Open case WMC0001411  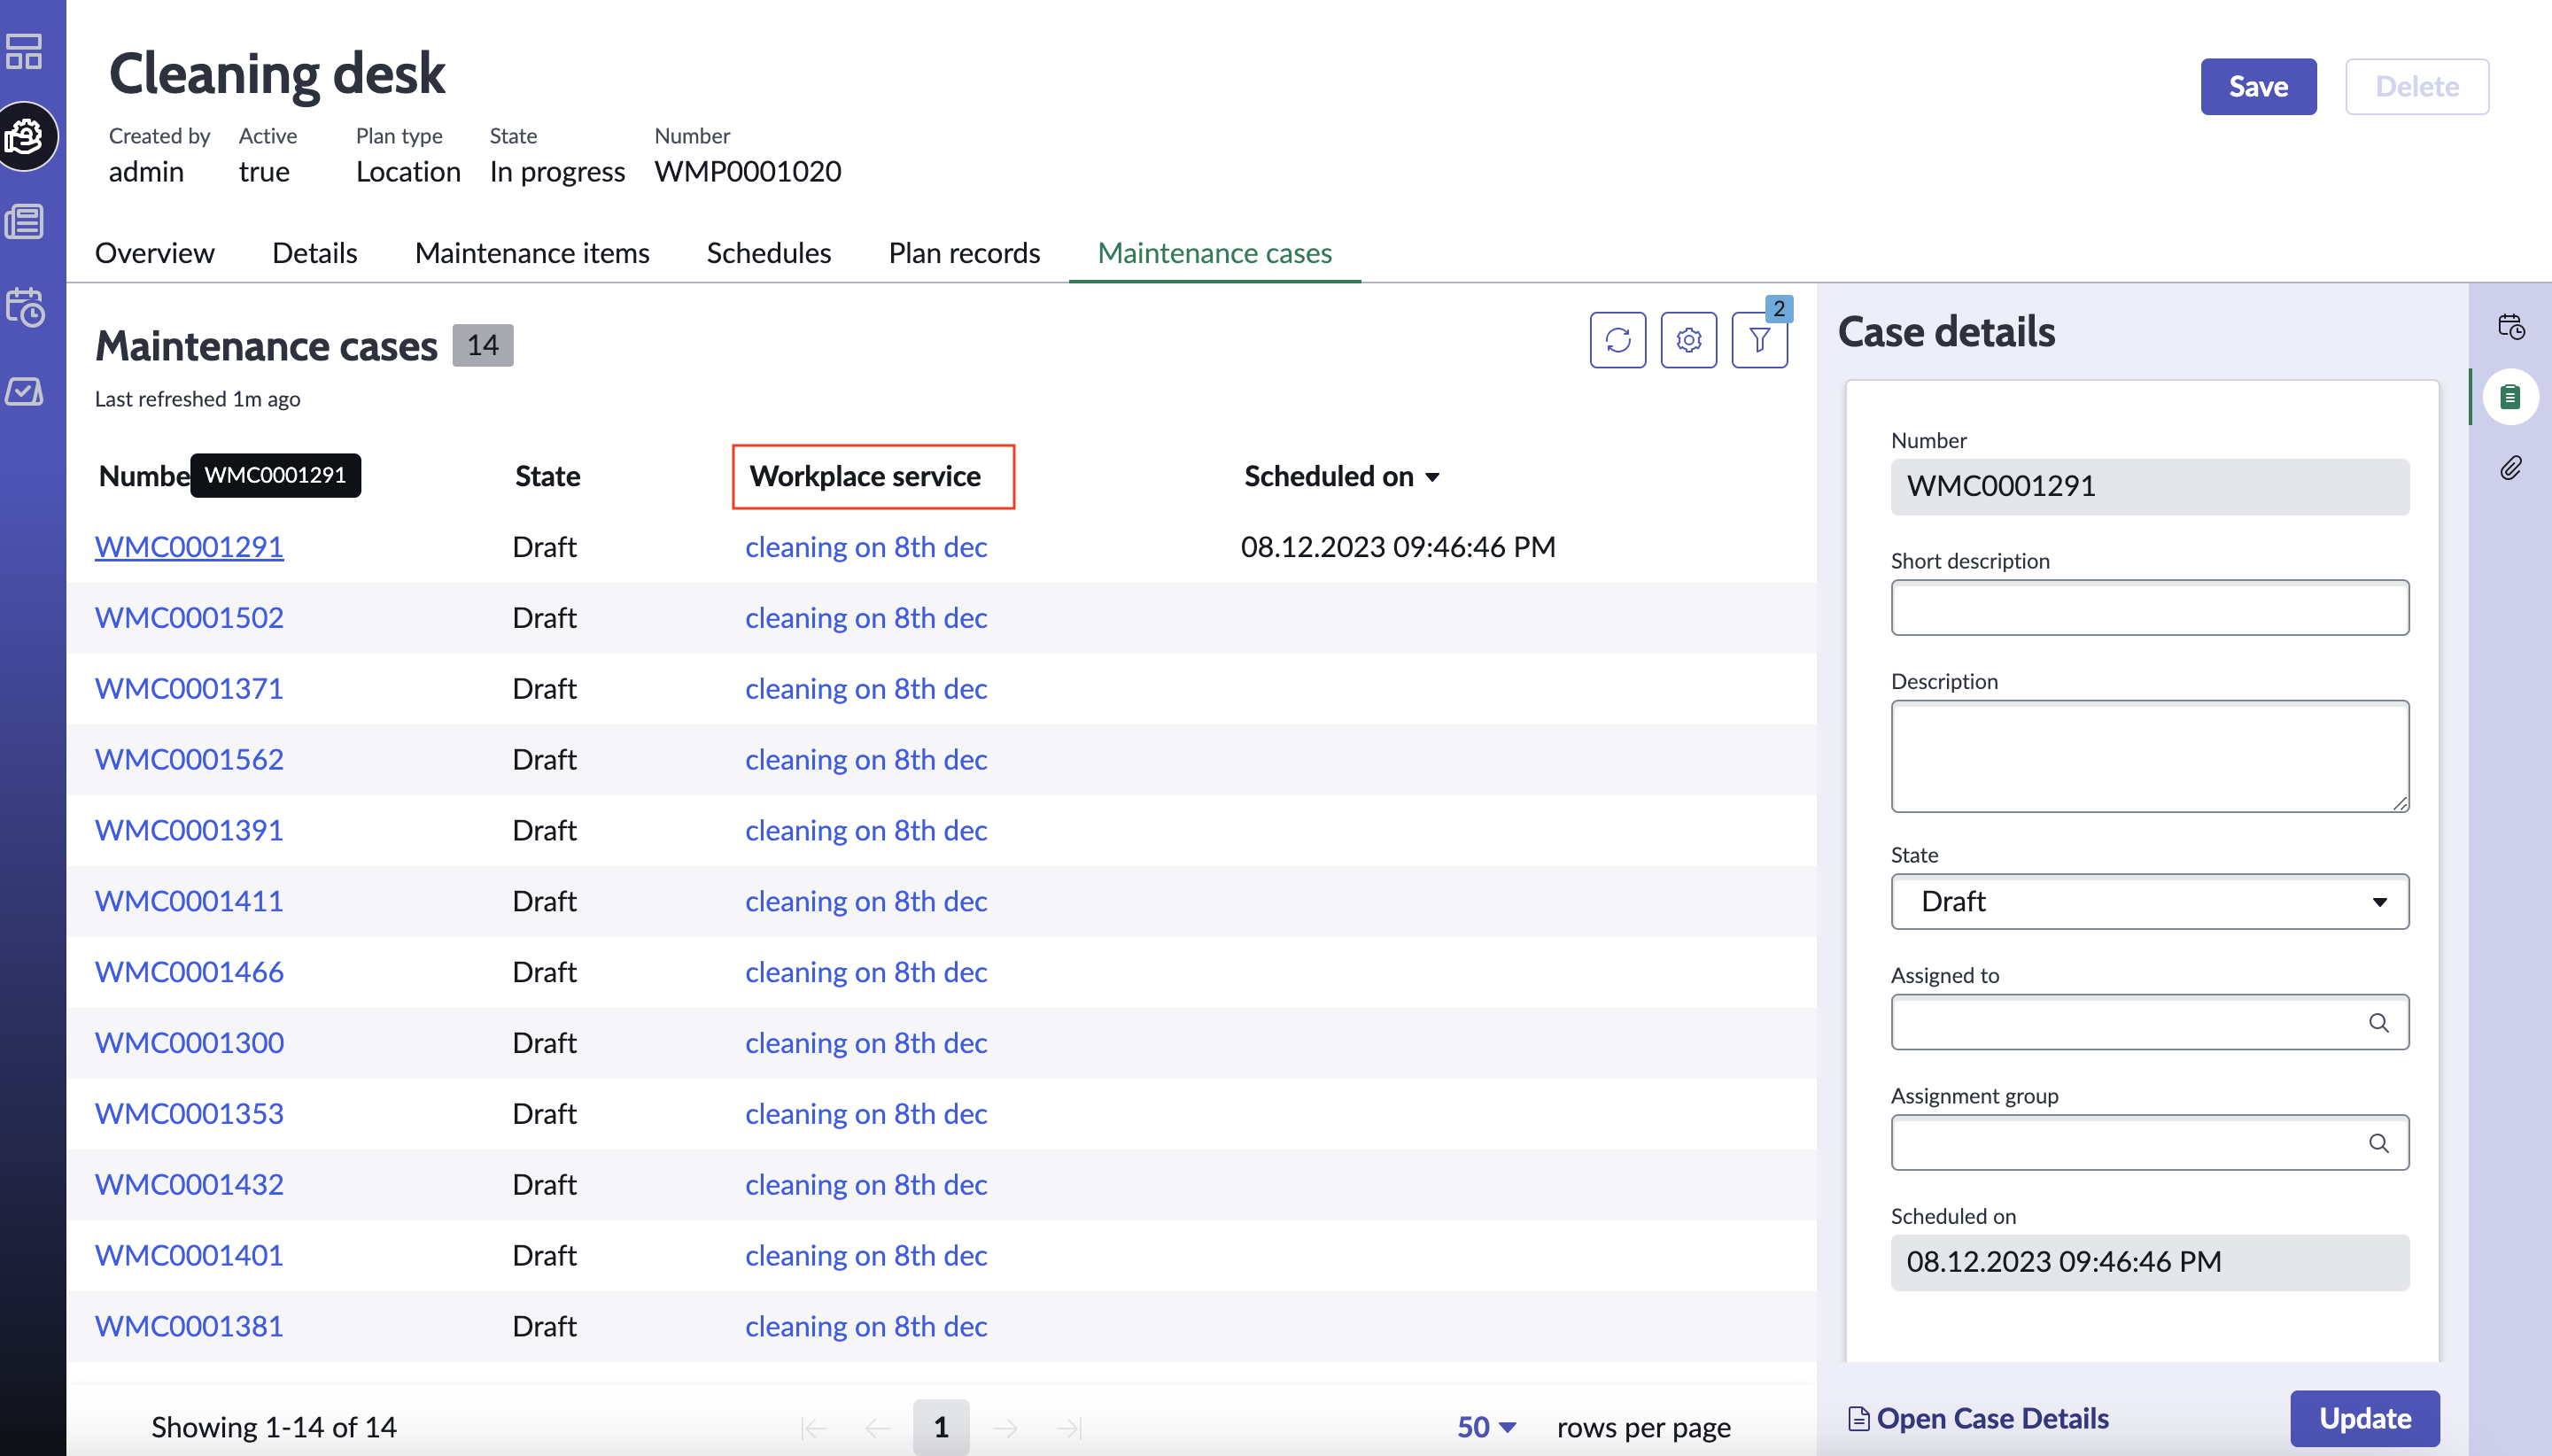189,901
